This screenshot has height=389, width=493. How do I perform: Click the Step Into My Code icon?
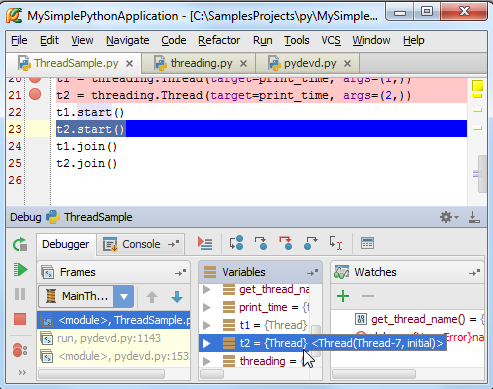coord(286,243)
